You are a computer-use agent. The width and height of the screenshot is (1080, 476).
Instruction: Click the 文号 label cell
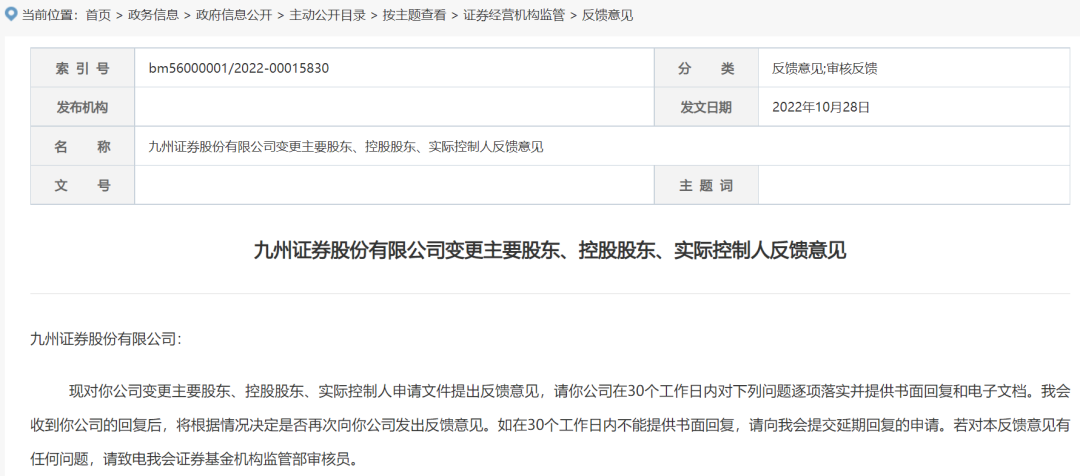click(x=83, y=185)
